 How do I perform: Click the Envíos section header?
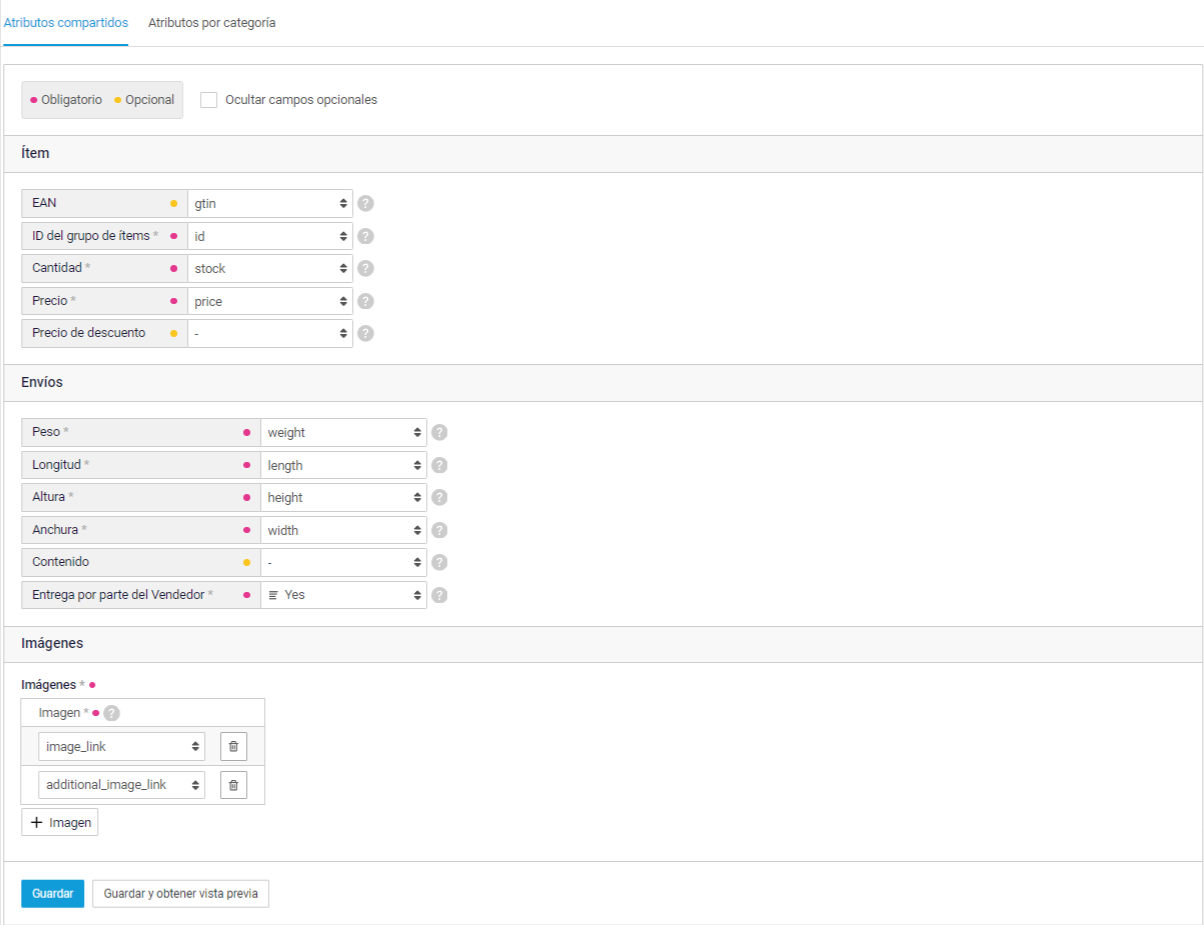[43, 382]
